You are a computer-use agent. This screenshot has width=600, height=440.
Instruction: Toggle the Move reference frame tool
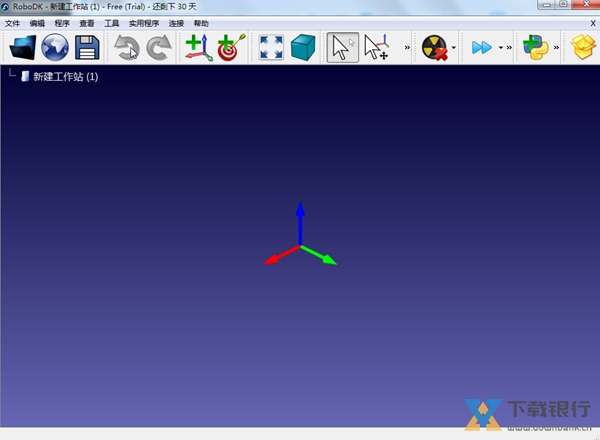(377, 47)
